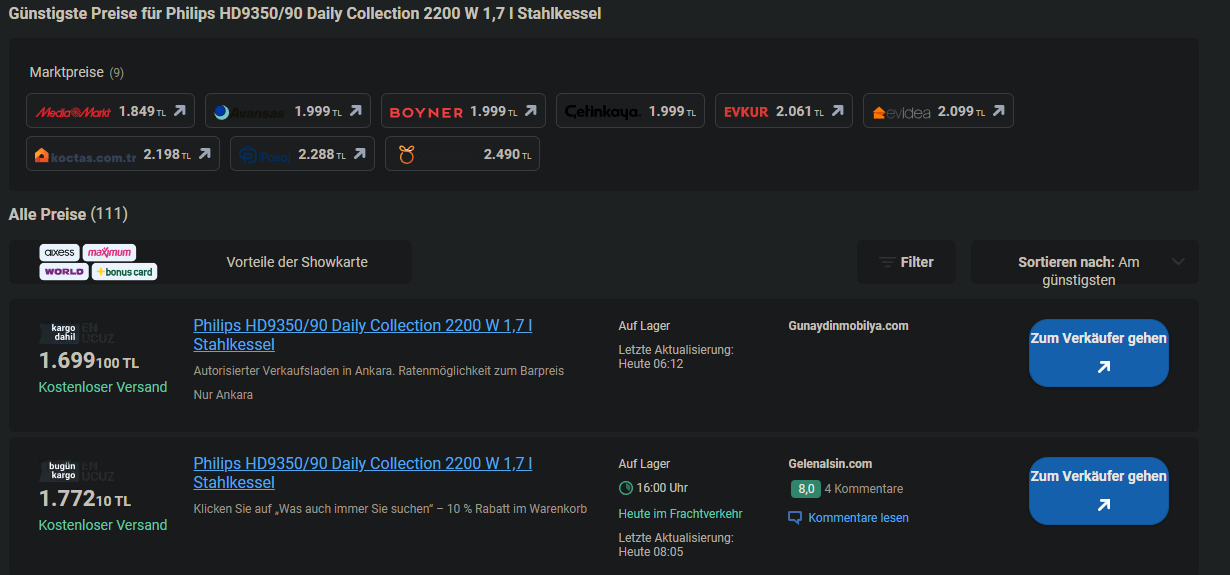Open Philips kettle link in Gelenalsin row
The width and height of the screenshot is (1230, 575).
(362, 473)
